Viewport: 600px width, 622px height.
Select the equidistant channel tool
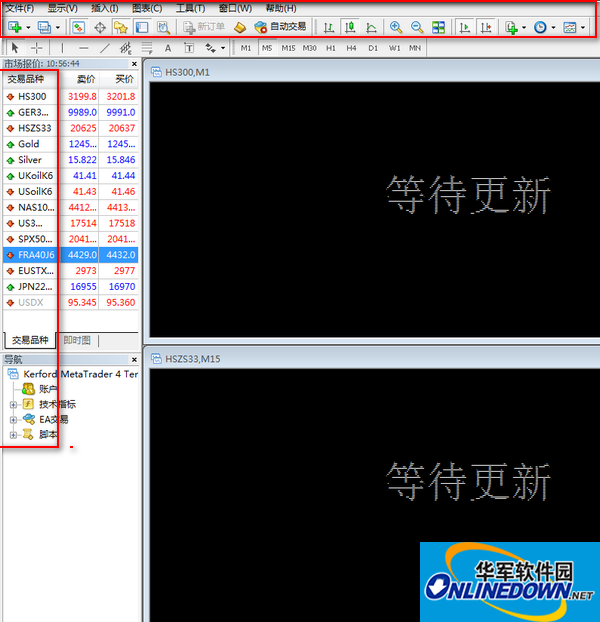tap(126, 48)
